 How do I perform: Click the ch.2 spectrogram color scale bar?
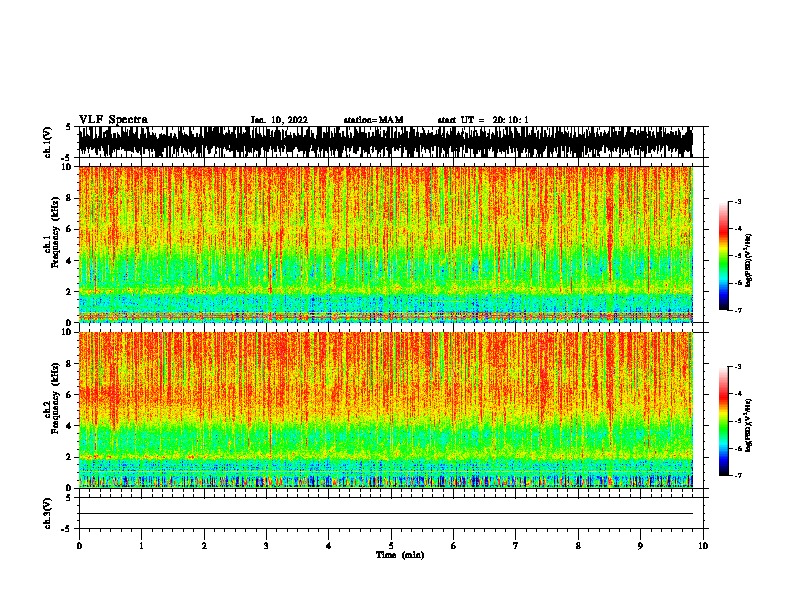[x=724, y=421]
